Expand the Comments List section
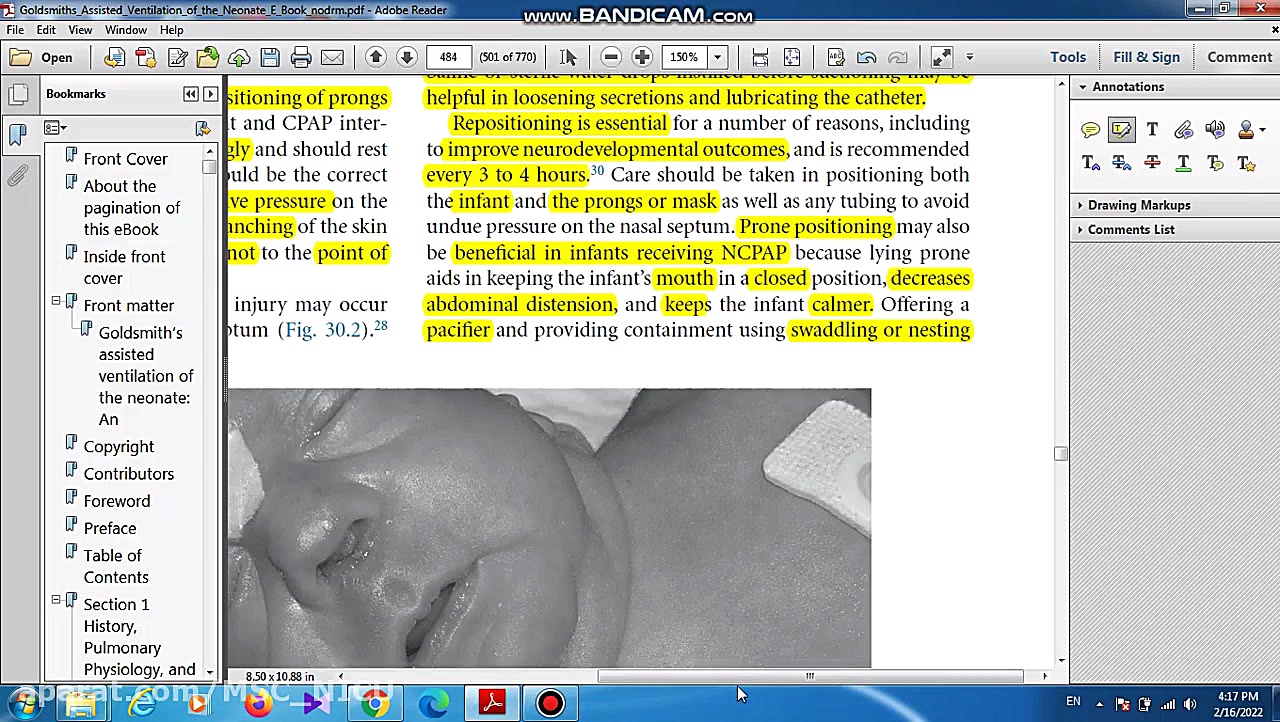Image resolution: width=1280 pixels, height=722 pixels. (1130, 230)
